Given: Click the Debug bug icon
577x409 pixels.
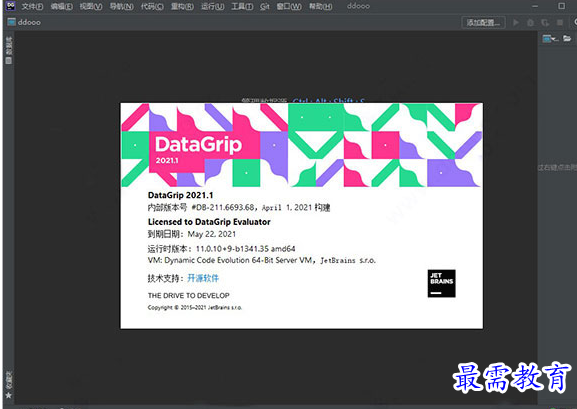Looking at the screenshot, I should coord(530,22).
